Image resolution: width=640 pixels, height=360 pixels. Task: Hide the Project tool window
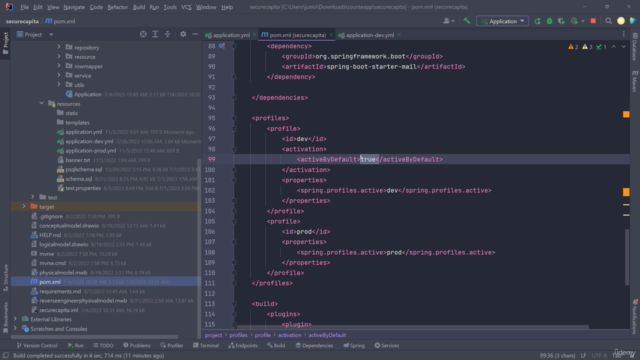[195, 34]
